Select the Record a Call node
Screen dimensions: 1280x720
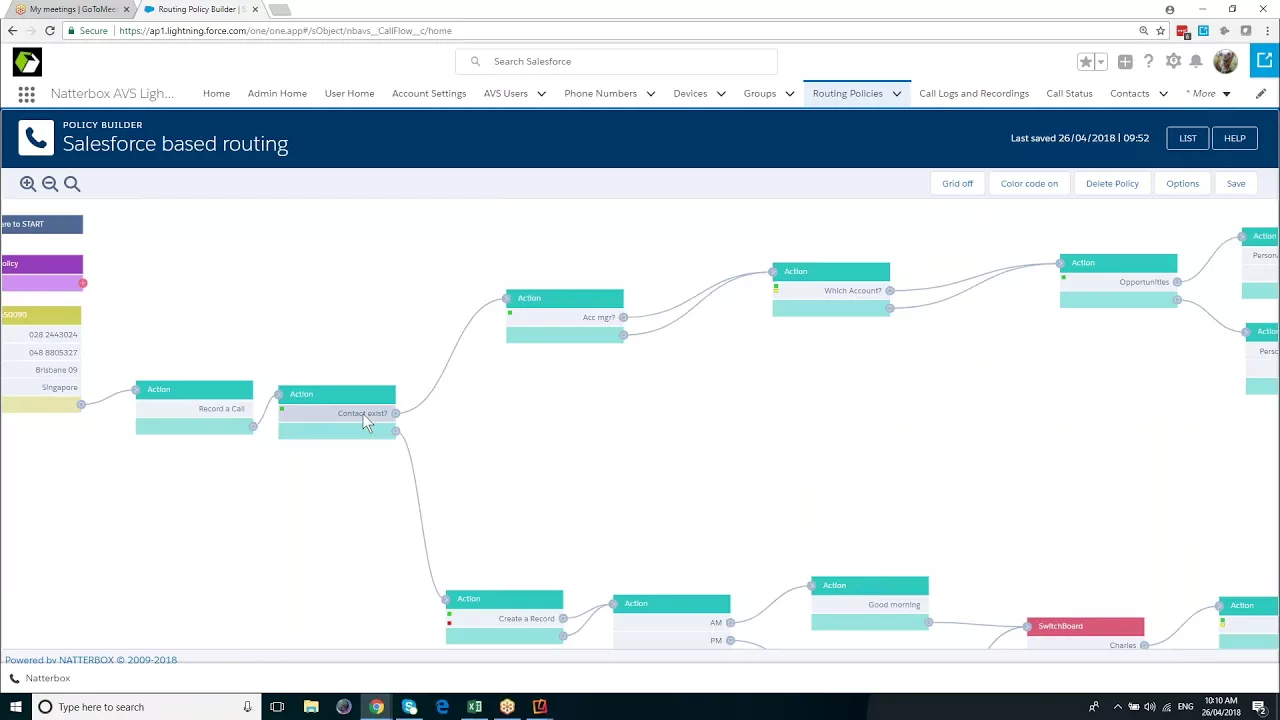(x=195, y=408)
